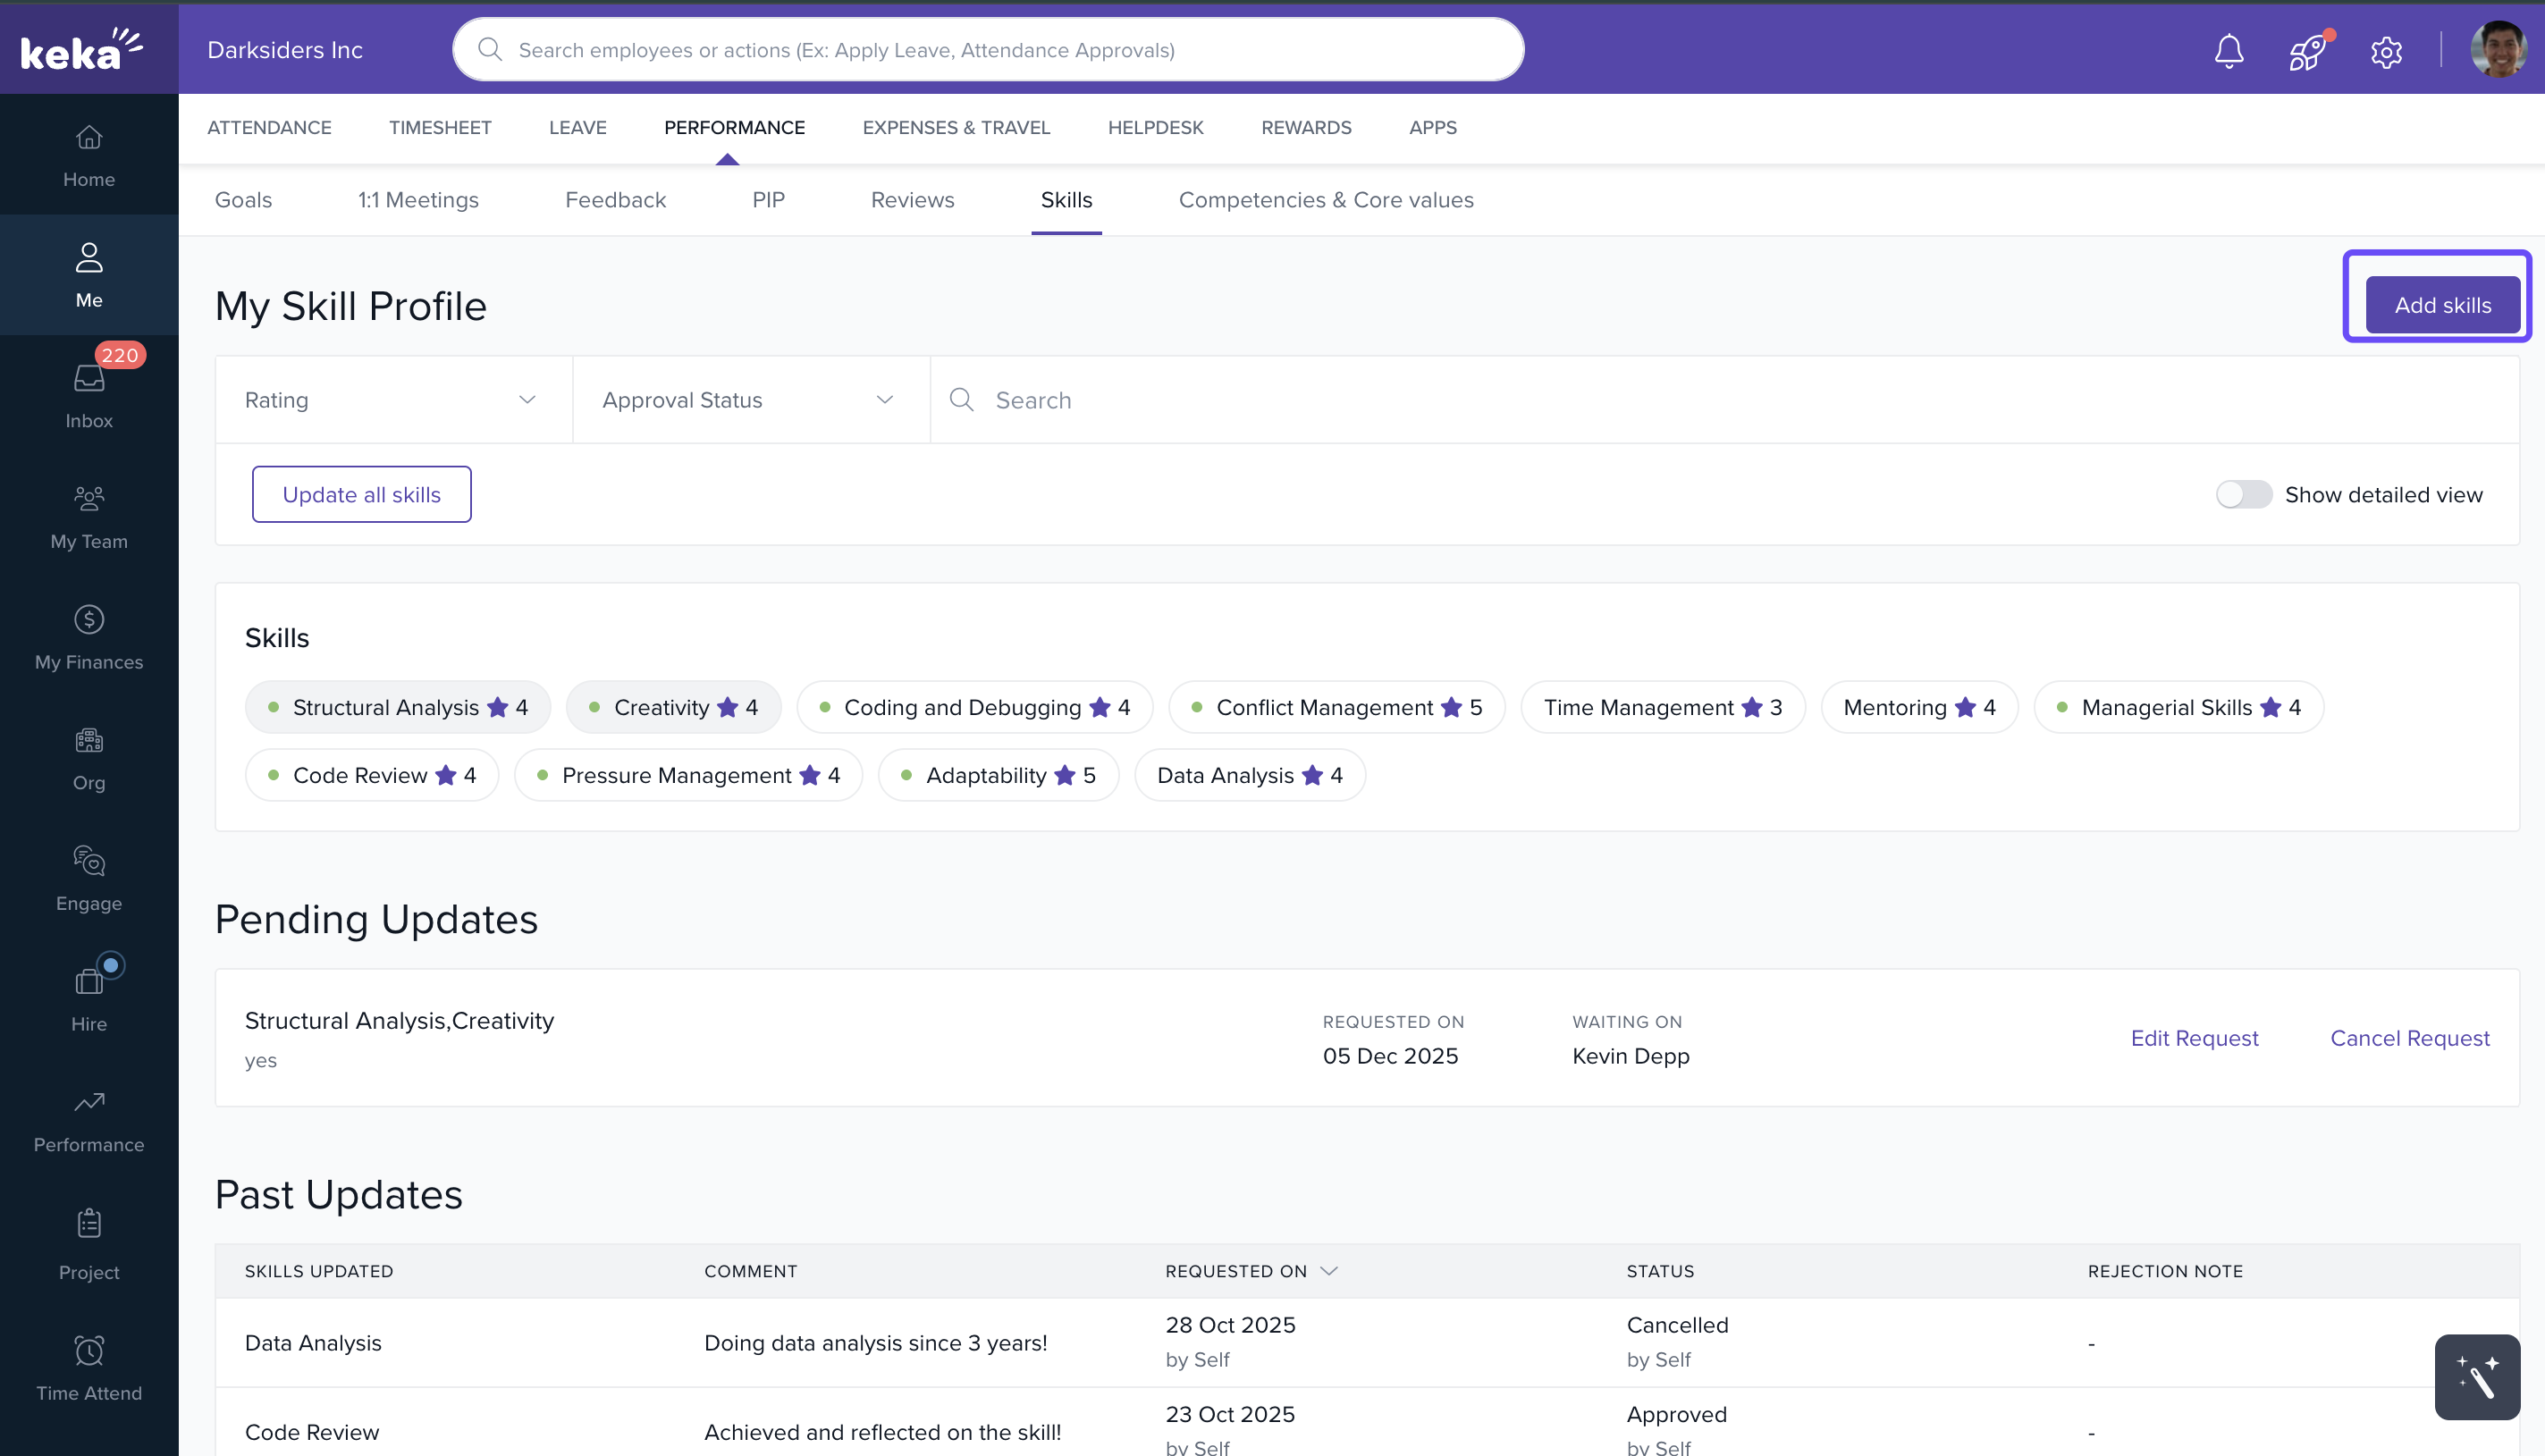Sort by Requested On column arrow
2545x1456 pixels.
coord(1329,1271)
